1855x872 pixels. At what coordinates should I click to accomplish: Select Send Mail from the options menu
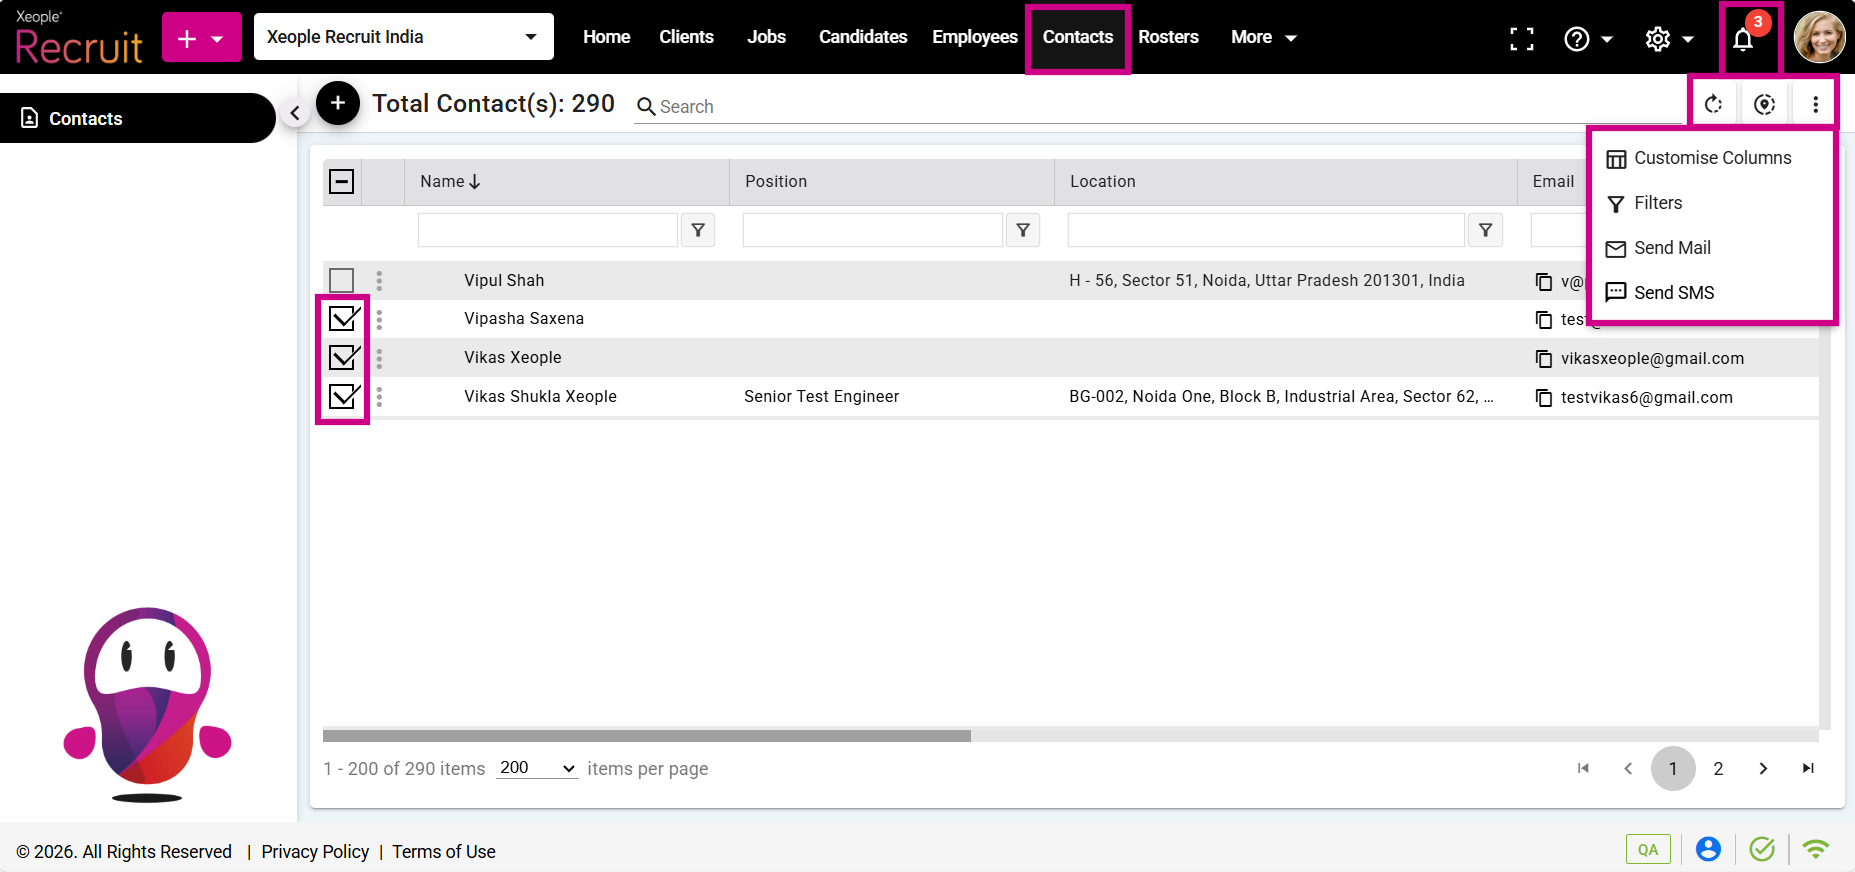[1671, 248]
